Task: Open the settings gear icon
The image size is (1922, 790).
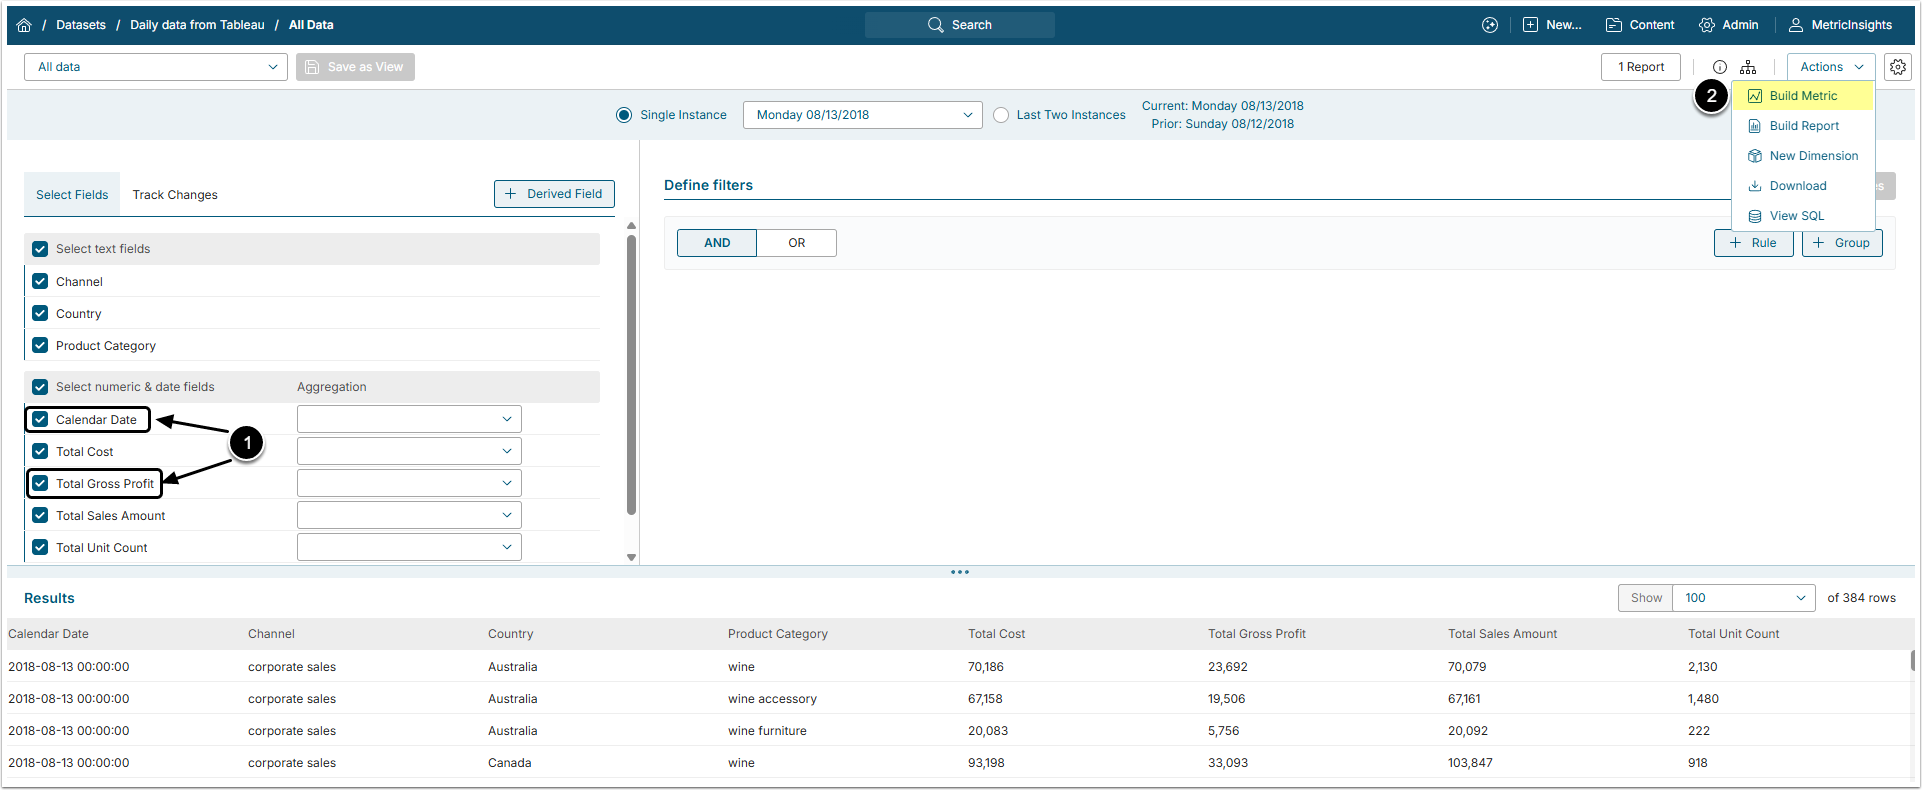Action: click(1897, 67)
